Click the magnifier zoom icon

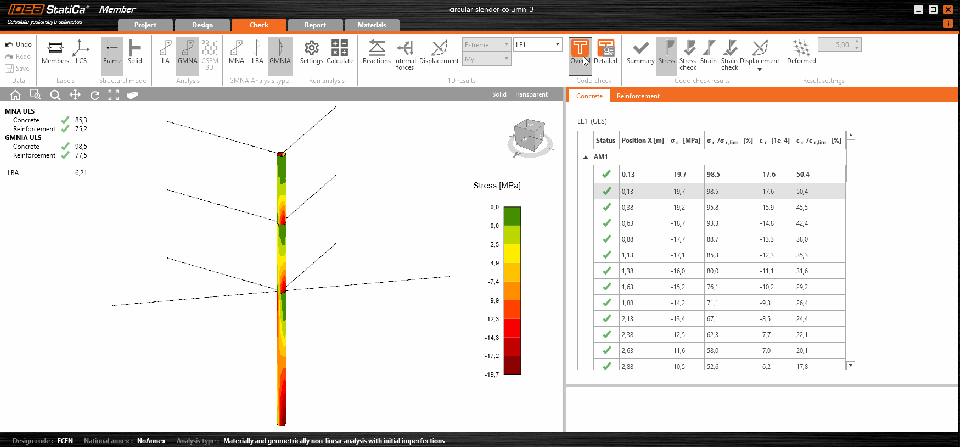click(x=55, y=95)
